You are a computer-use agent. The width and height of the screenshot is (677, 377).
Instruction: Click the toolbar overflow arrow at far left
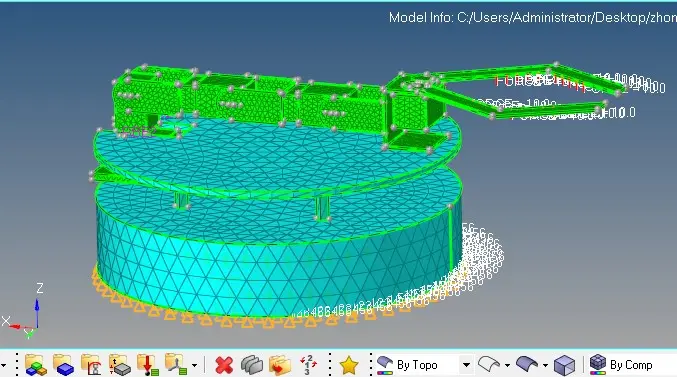click(3, 365)
